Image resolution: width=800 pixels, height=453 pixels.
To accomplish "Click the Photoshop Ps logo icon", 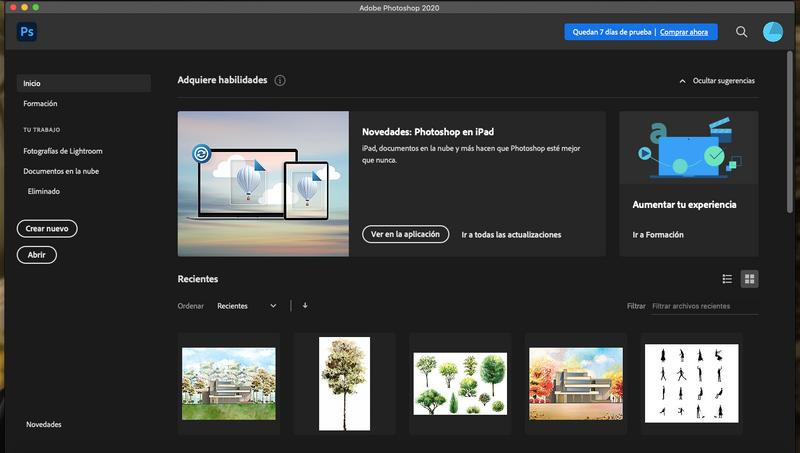I will coord(27,32).
